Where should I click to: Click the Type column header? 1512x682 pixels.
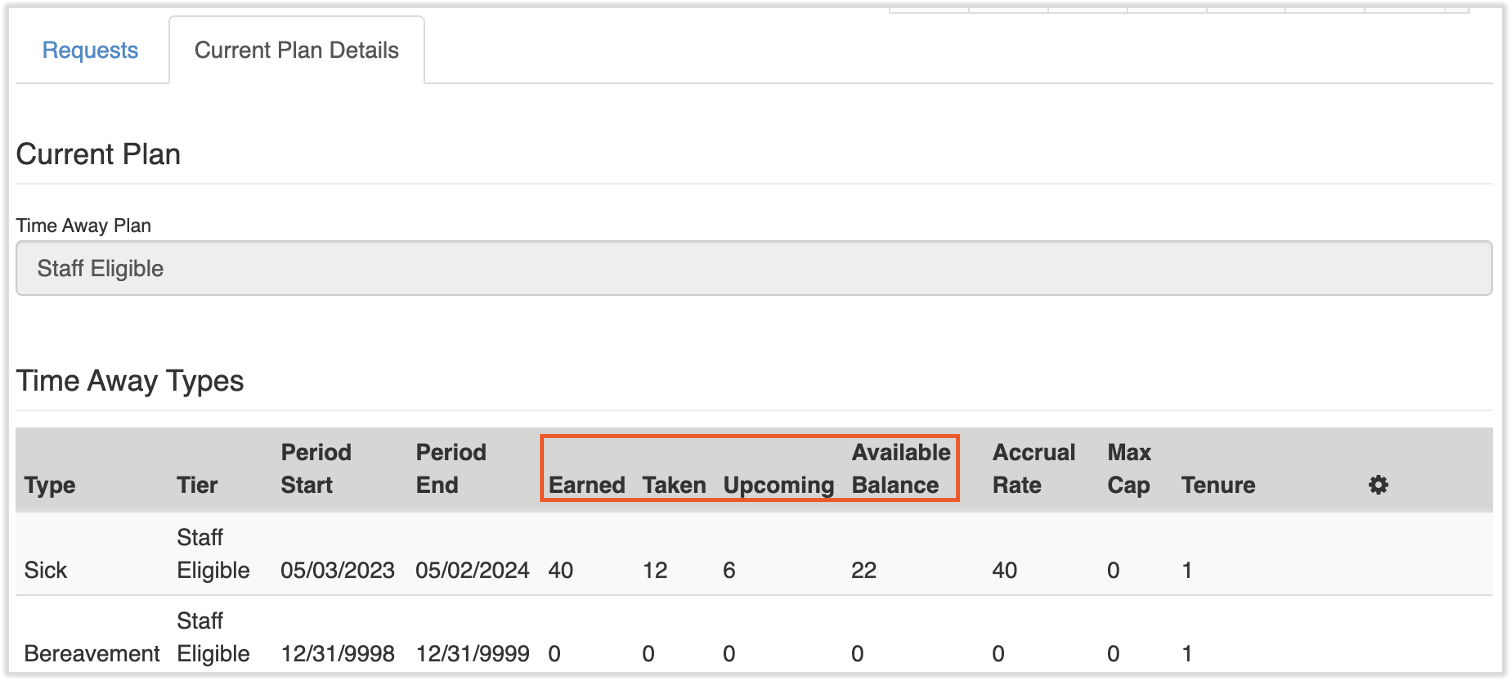tap(50, 486)
